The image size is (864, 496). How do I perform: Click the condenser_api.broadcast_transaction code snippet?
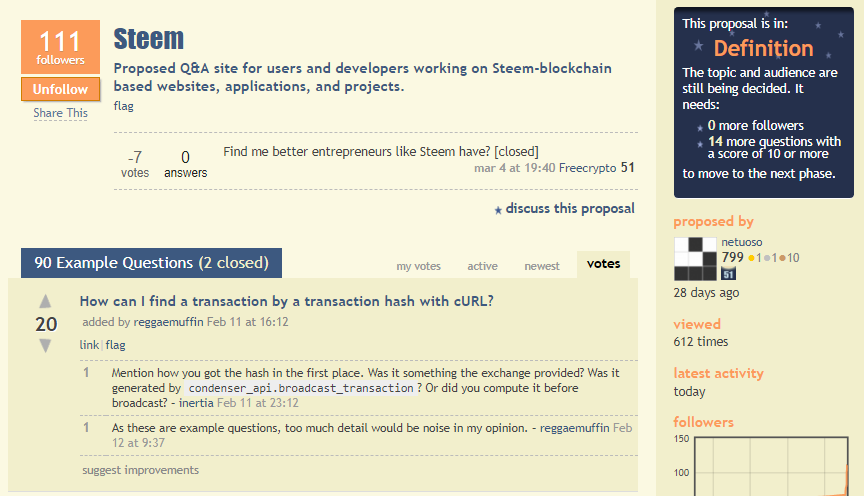tap(301, 388)
